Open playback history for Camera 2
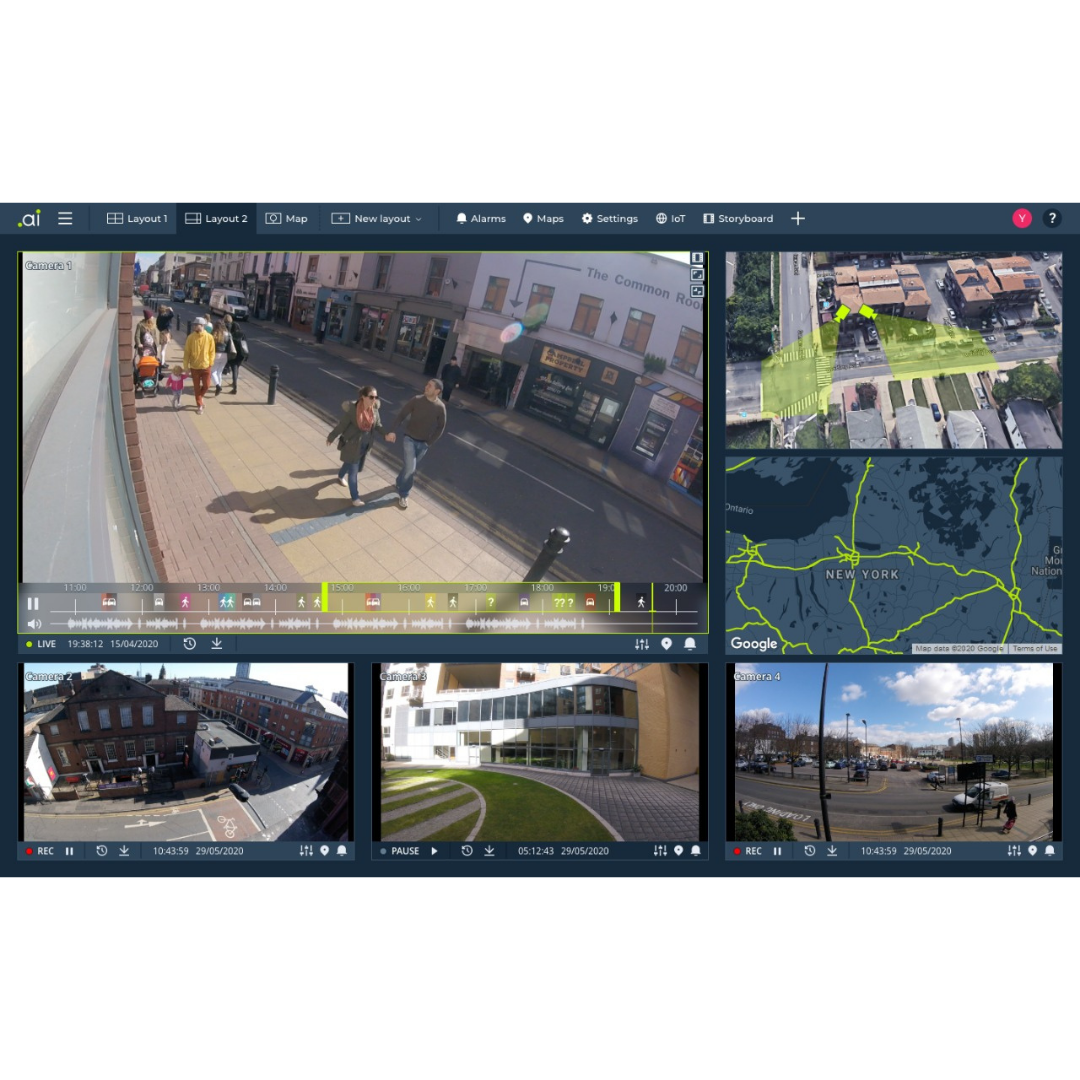Screen dimensions: 1080x1080 [101, 851]
